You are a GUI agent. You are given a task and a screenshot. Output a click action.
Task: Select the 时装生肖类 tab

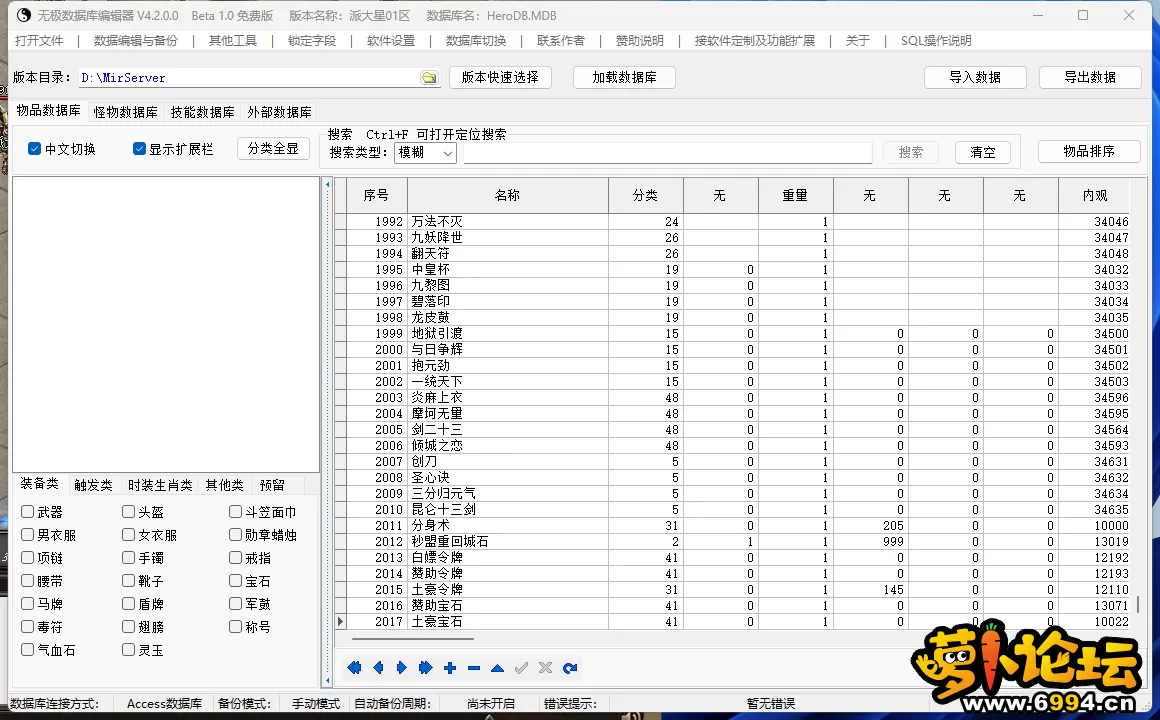(160, 485)
